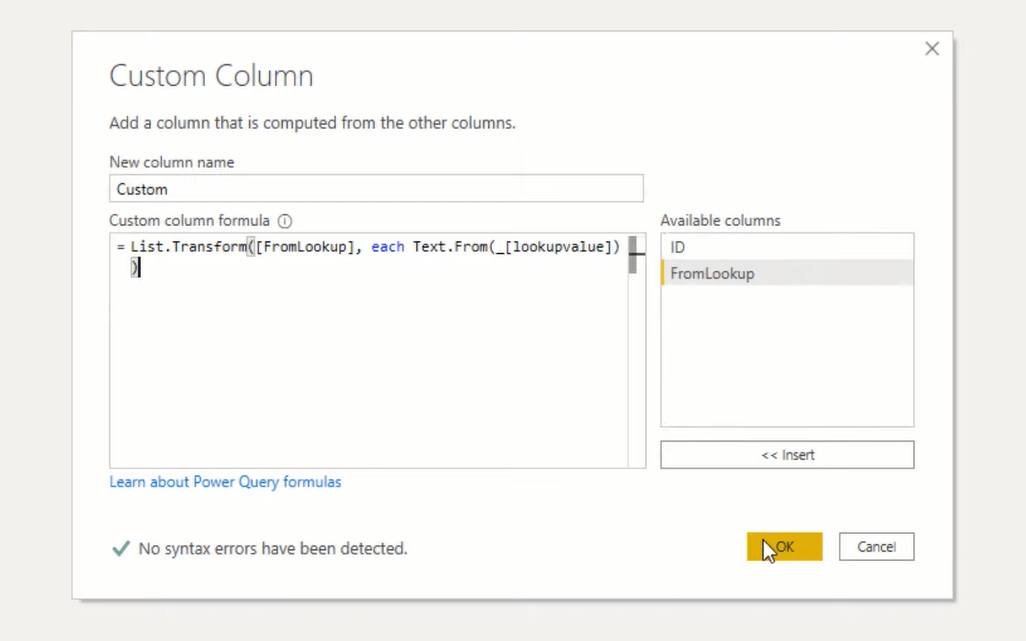The height and width of the screenshot is (641, 1026).
Task: Open the formula info icon
Action: click(285, 221)
